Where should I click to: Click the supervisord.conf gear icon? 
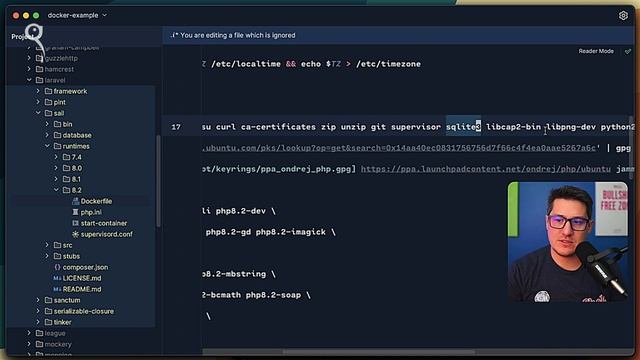76,234
